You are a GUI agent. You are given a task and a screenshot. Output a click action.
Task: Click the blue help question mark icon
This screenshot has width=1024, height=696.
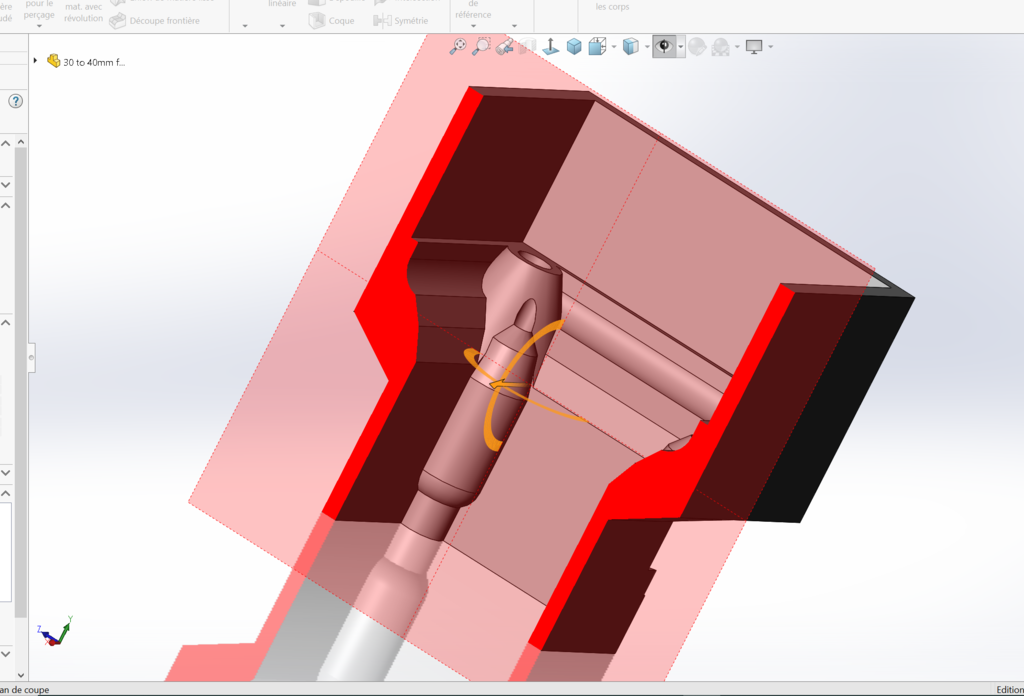16,101
